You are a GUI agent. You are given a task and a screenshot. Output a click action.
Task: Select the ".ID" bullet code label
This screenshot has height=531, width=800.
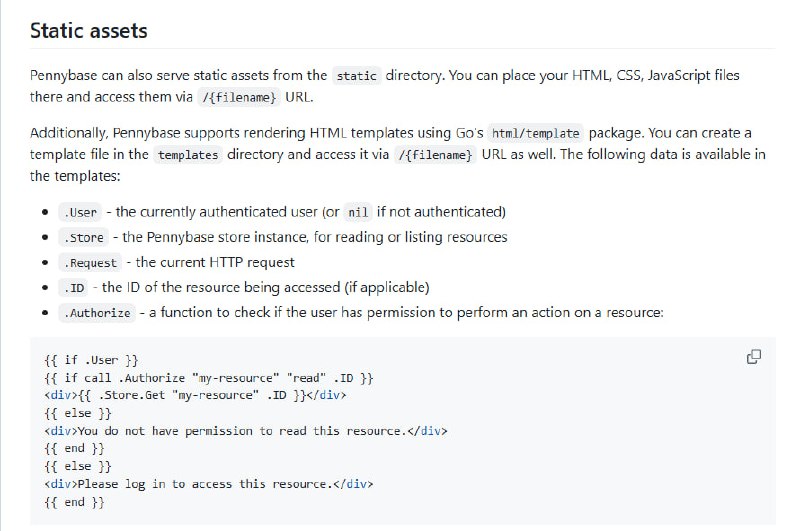tap(75, 288)
